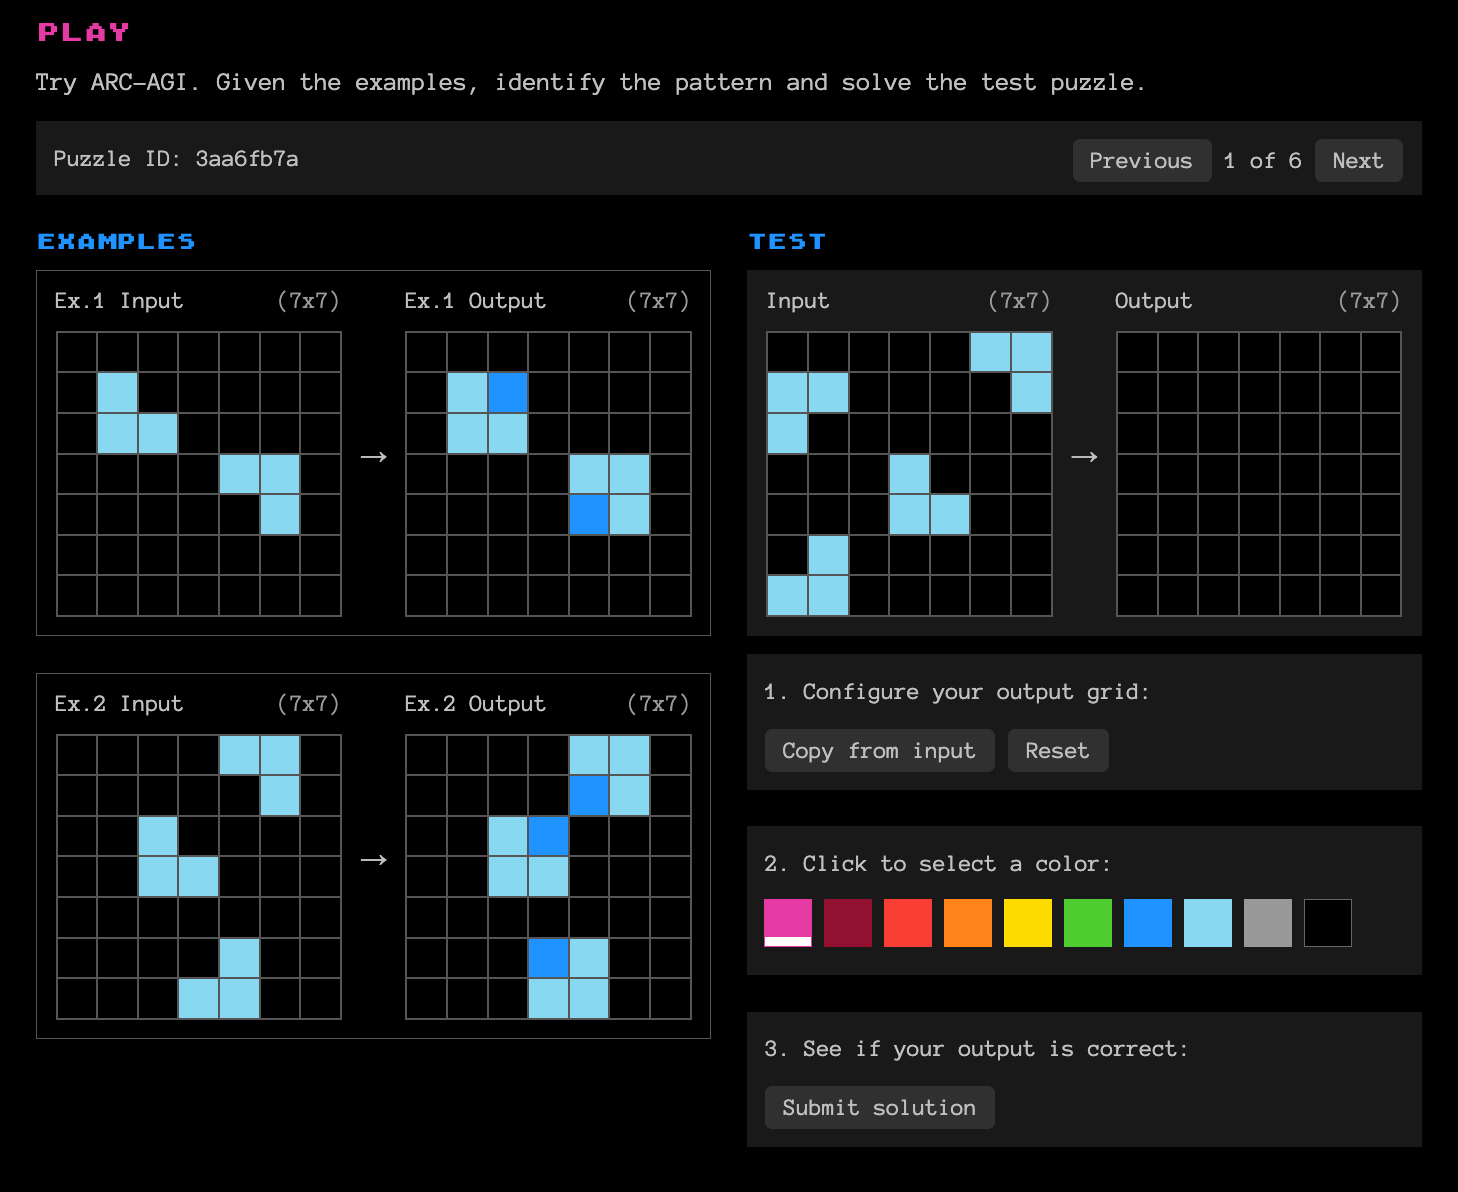Click the PLAY heading
Image resolution: width=1458 pixels, height=1192 pixels.
point(84,33)
